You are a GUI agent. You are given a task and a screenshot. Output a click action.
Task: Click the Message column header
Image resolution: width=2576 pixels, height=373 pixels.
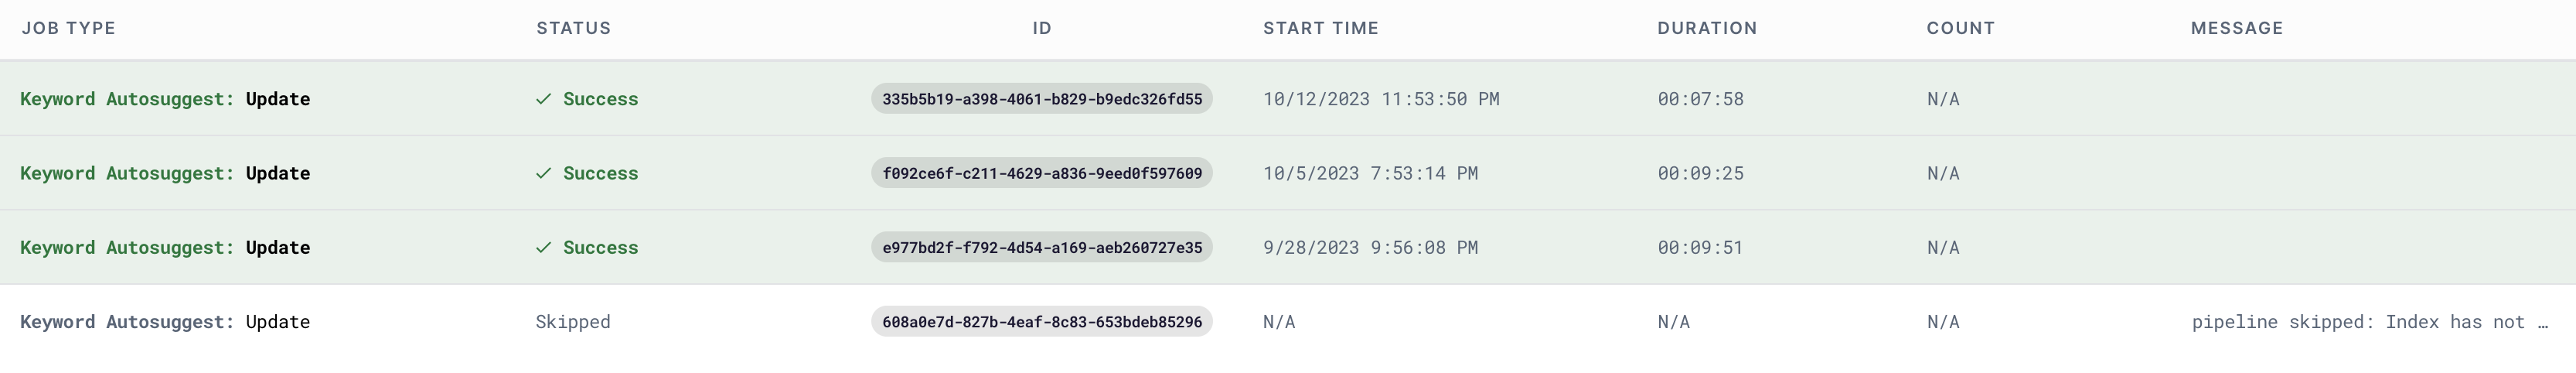[x=2236, y=28]
